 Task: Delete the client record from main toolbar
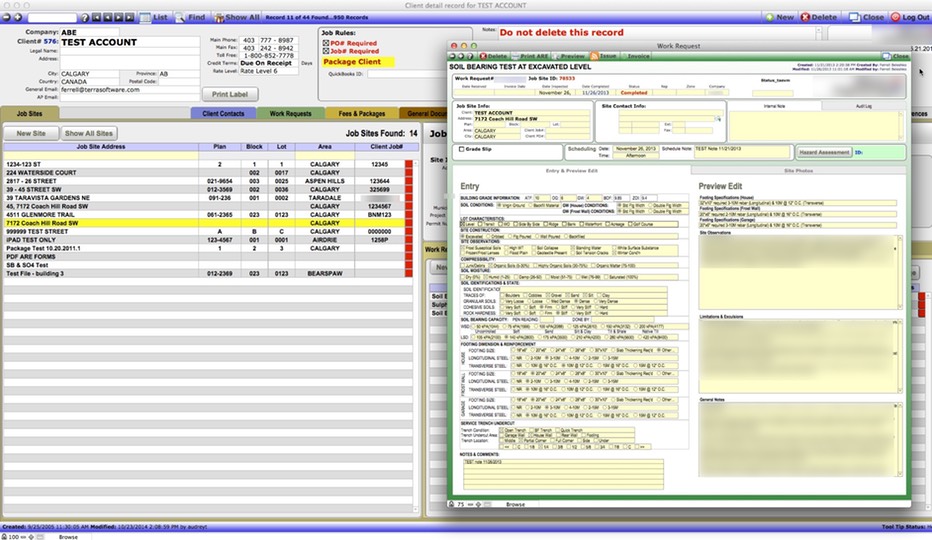coord(818,17)
